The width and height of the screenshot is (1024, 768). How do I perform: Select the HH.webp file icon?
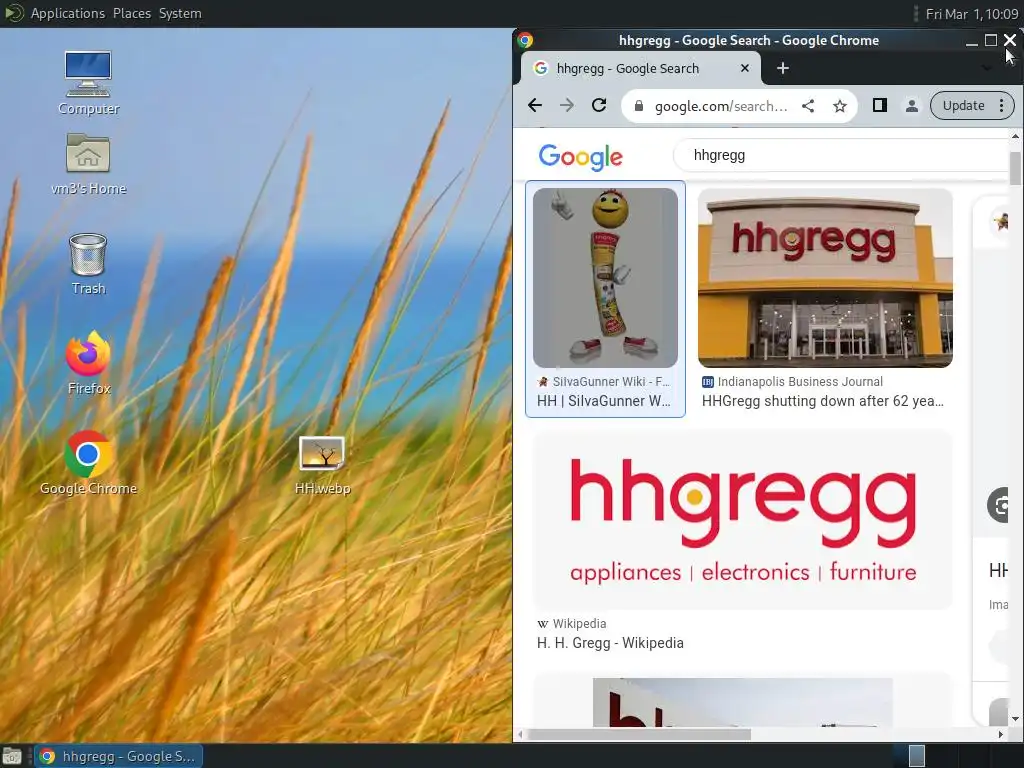(322, 465)
